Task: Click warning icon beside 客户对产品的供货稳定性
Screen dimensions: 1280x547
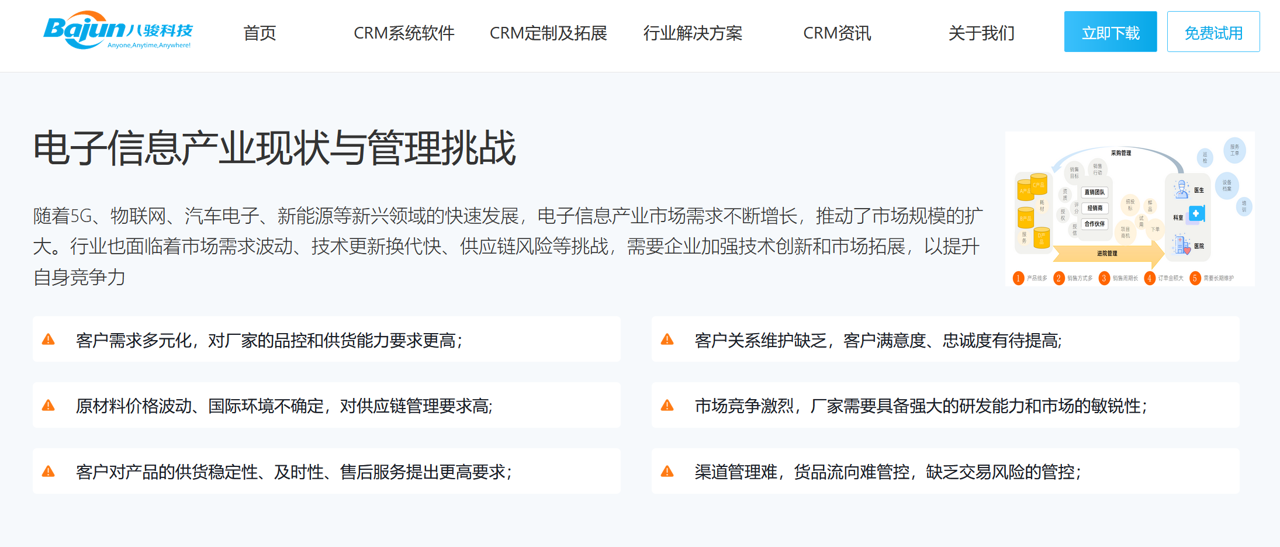Action: click(x=48, y=471)
